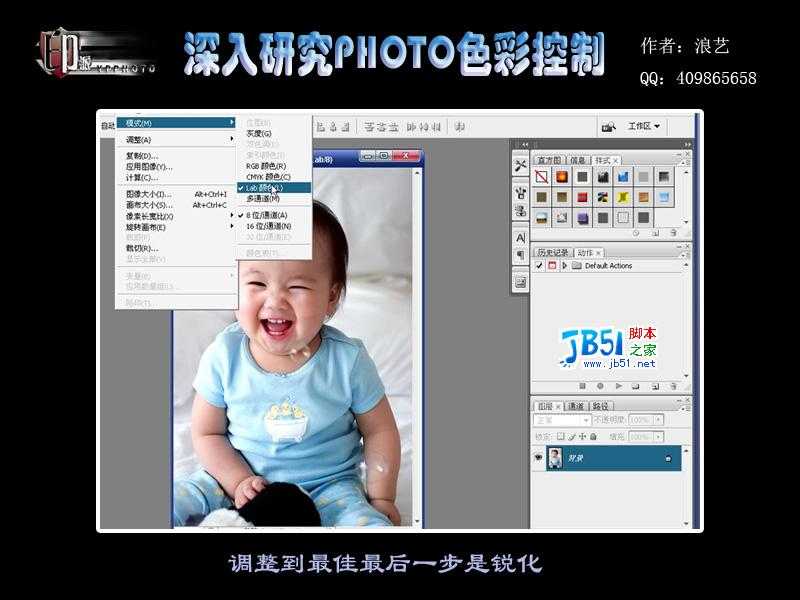Image resolution: width=800 pixels, height=600 pixels.
Task: Click the Go to Bridge icon beside 工作区
Action: [609, 127]
